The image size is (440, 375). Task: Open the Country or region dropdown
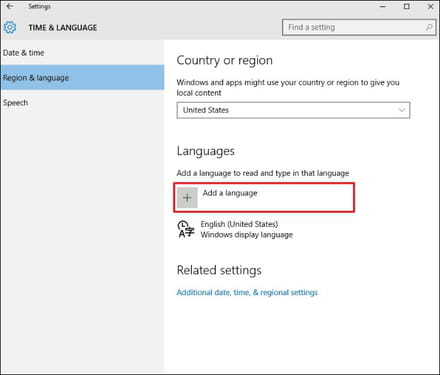click(x=293, y=110)
